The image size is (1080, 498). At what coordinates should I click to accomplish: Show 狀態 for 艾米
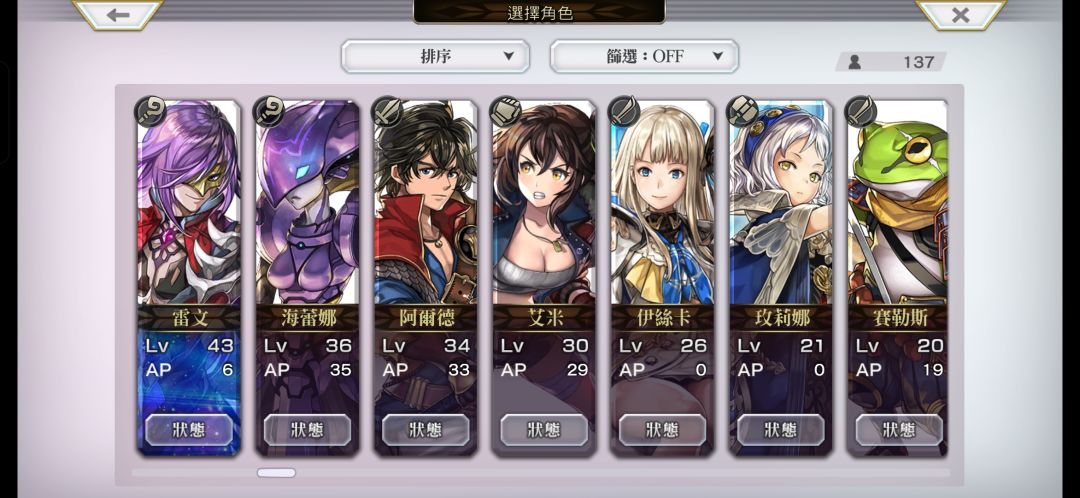point(544,430)
